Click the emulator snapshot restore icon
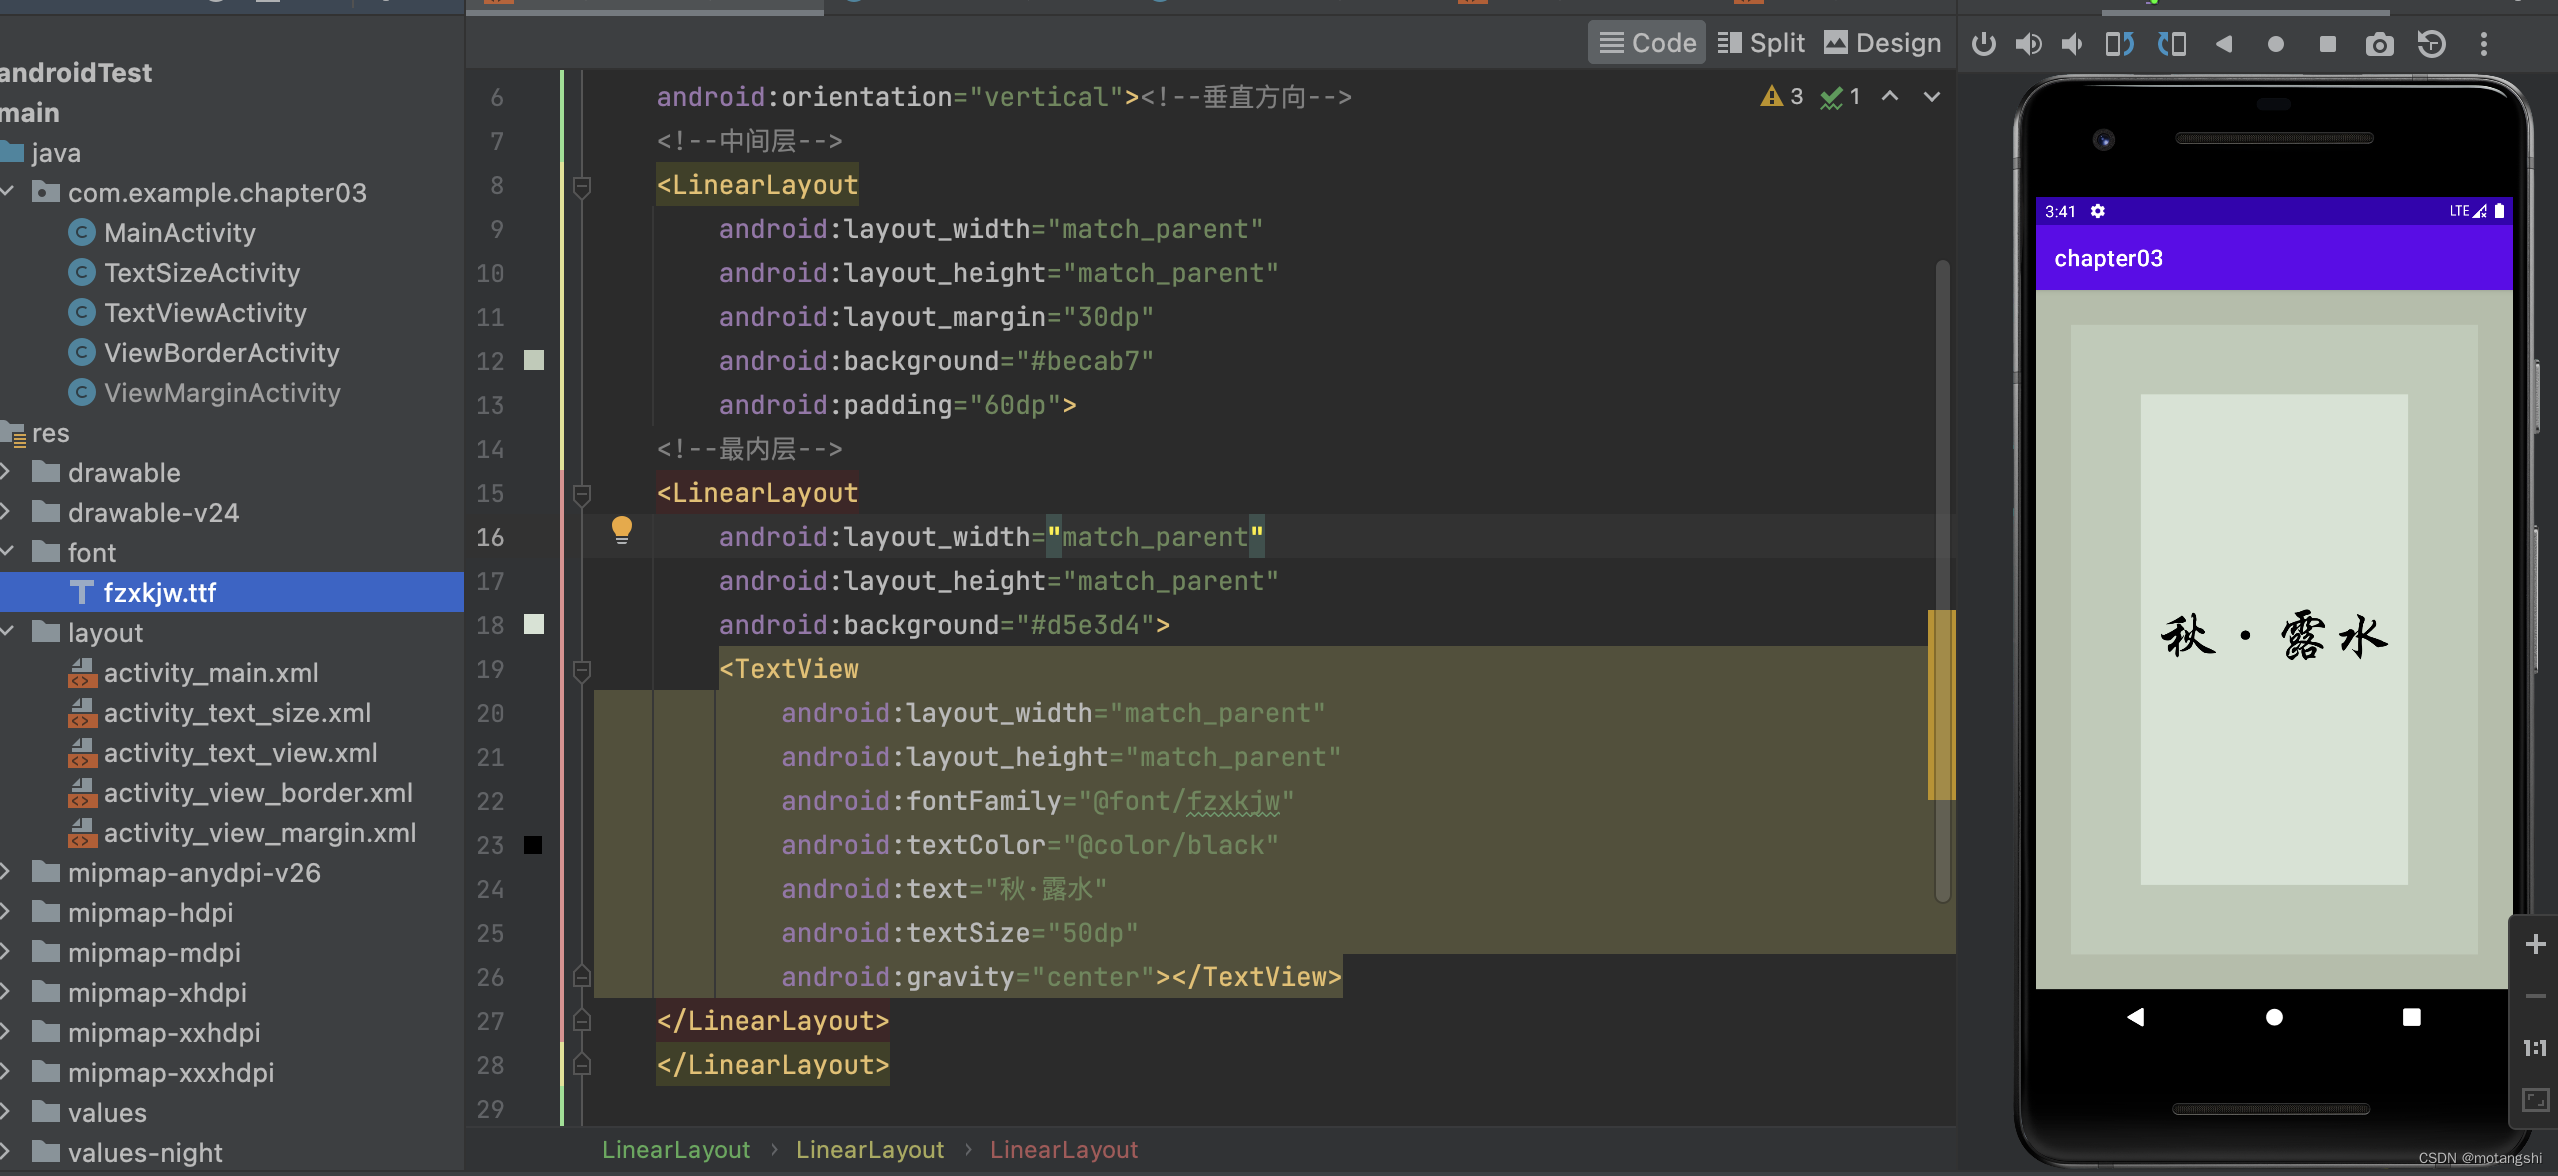Viewport: 2558px width, 1176px height. pos(2431,44)
